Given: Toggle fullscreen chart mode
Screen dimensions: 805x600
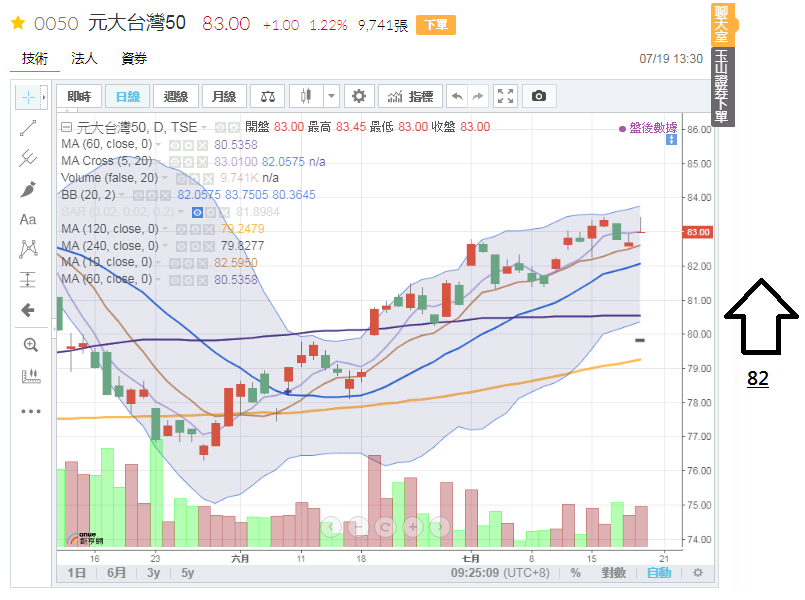Looking at the screenshot, I should pos(505,96).
